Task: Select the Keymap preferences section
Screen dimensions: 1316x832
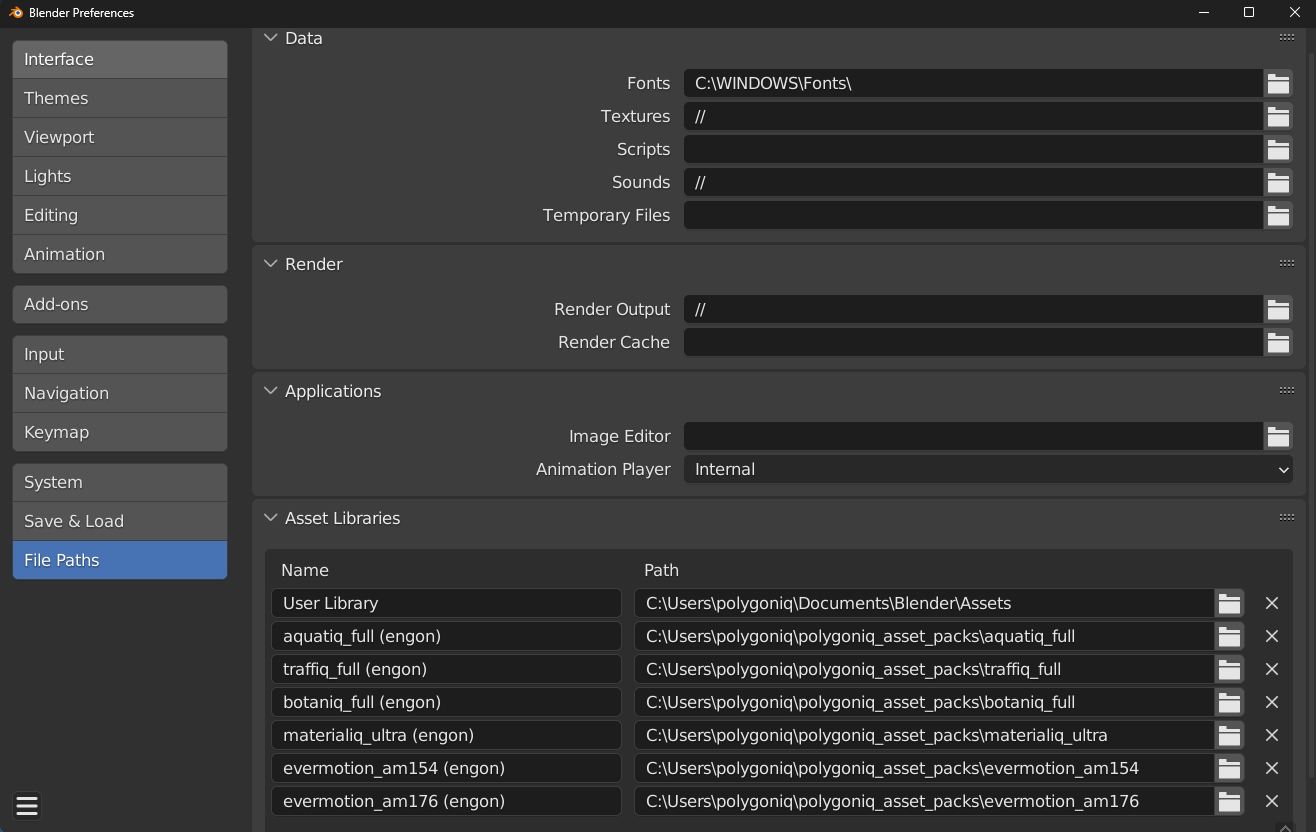Action: 119,432
